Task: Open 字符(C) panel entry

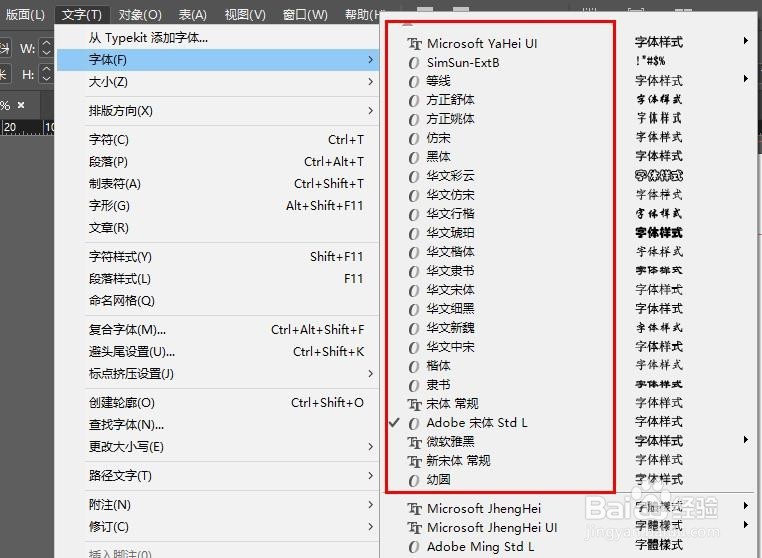Action: click(217, 140)
